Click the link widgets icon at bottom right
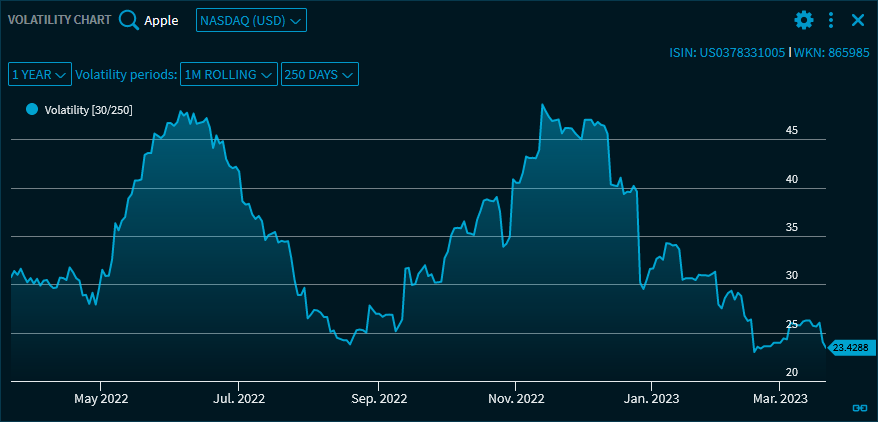The image size is (878, 422). [x=858, y=407]
